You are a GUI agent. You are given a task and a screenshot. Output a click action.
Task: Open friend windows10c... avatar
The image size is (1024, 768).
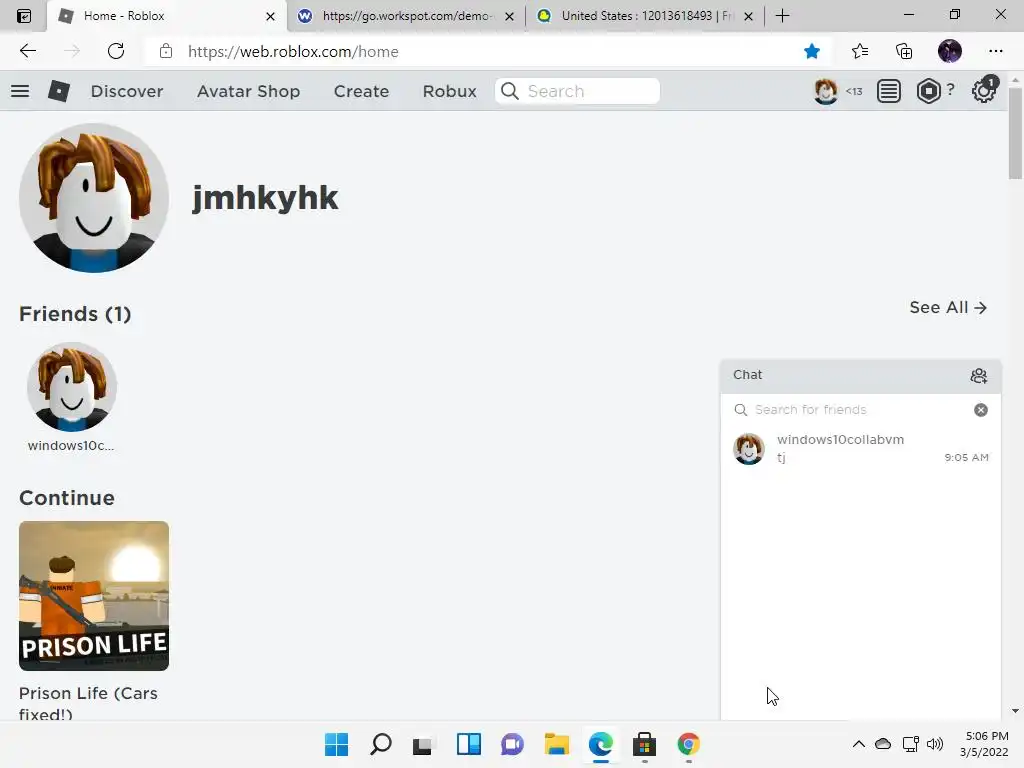pyautogui.click(x=72, y=387)
